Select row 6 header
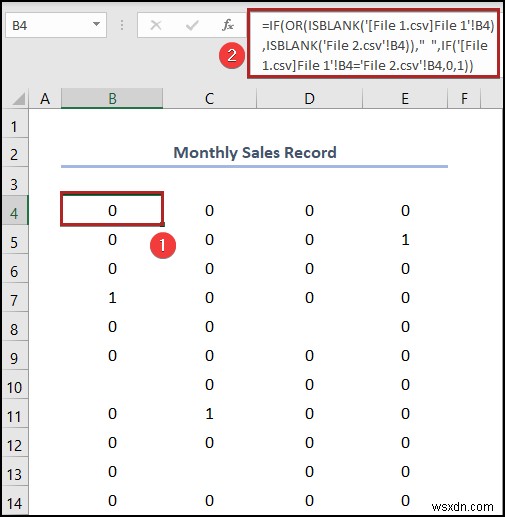The image size is (505, 517). click(x=15, y=268)
